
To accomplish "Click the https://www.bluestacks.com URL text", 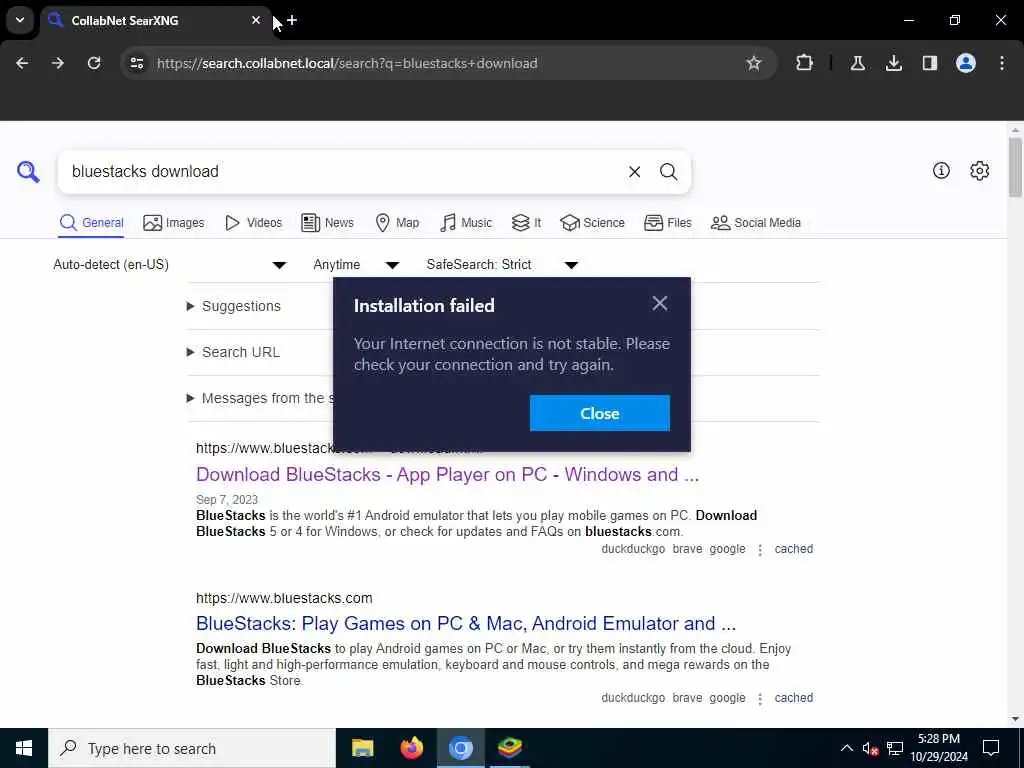I will click(x=284, y=598).
